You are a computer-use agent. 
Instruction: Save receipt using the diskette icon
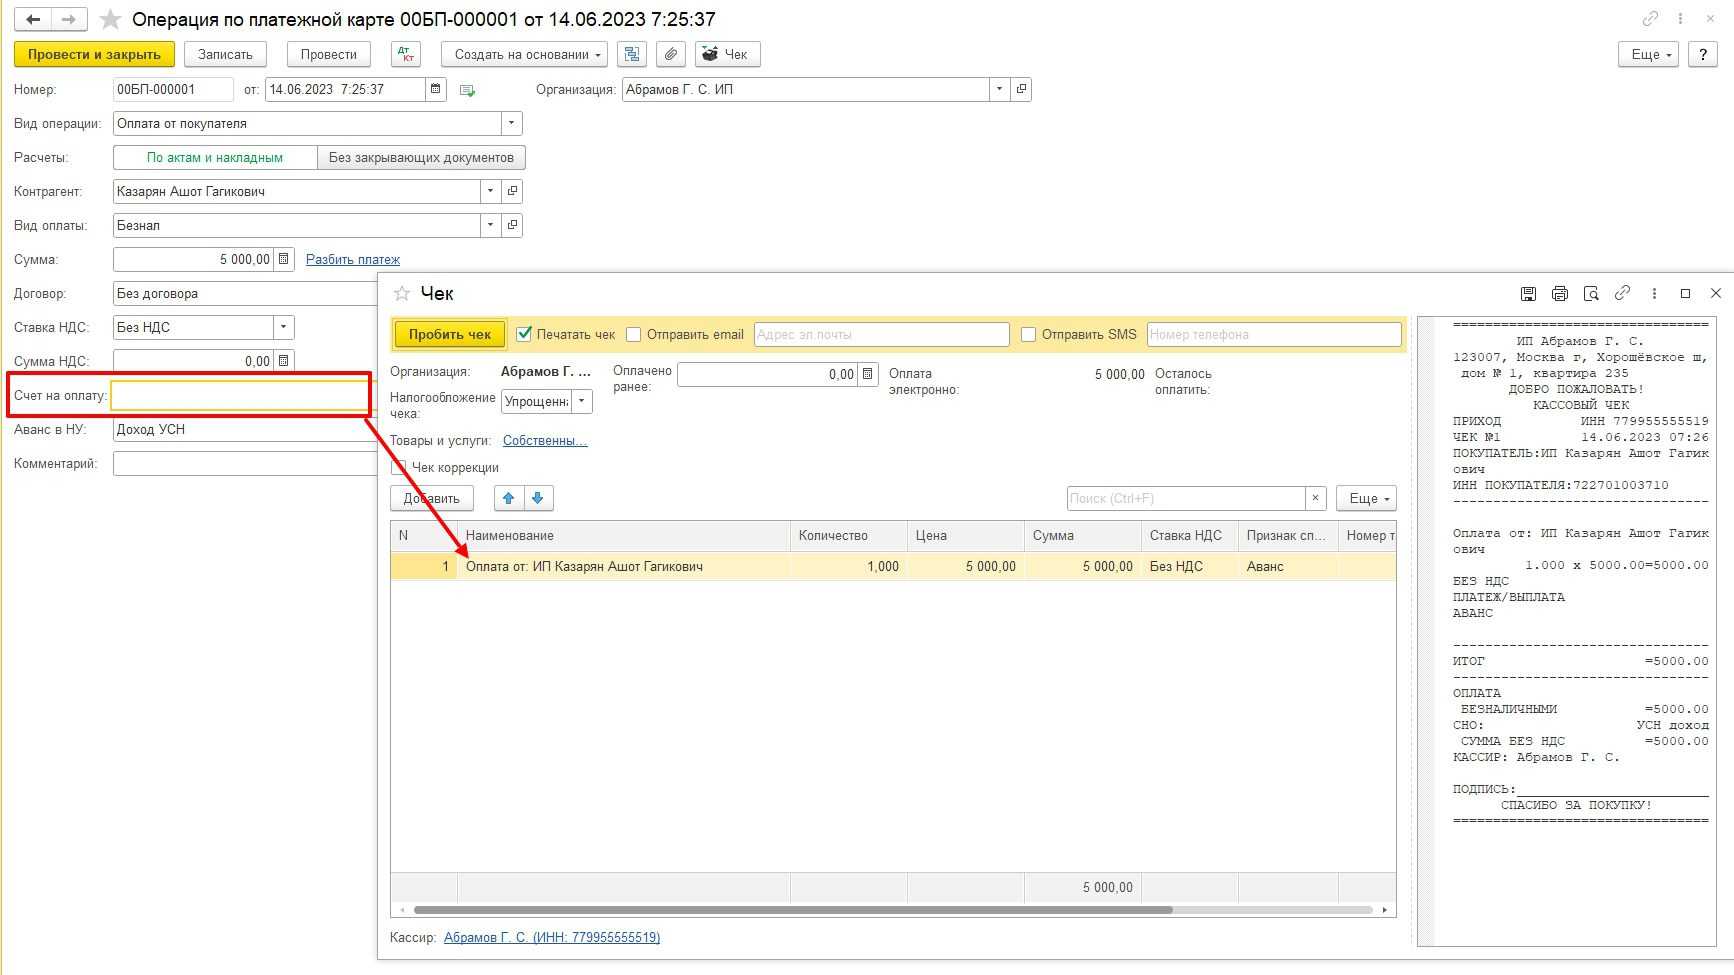pos(1528,293)
